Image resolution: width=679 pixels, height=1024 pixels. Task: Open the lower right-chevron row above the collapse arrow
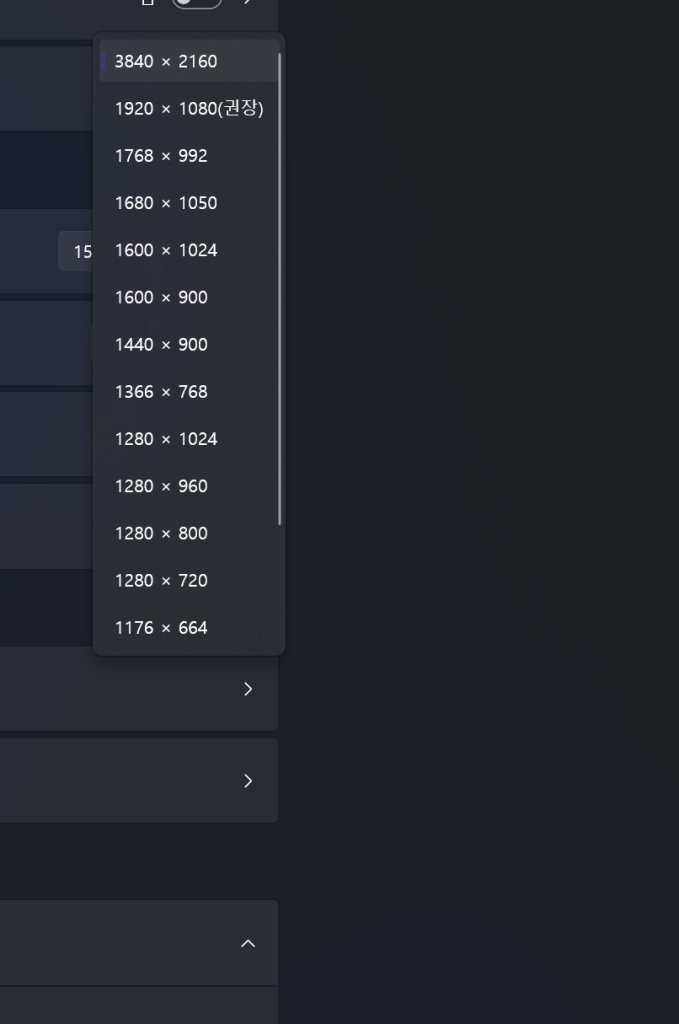tap(248, 781)
